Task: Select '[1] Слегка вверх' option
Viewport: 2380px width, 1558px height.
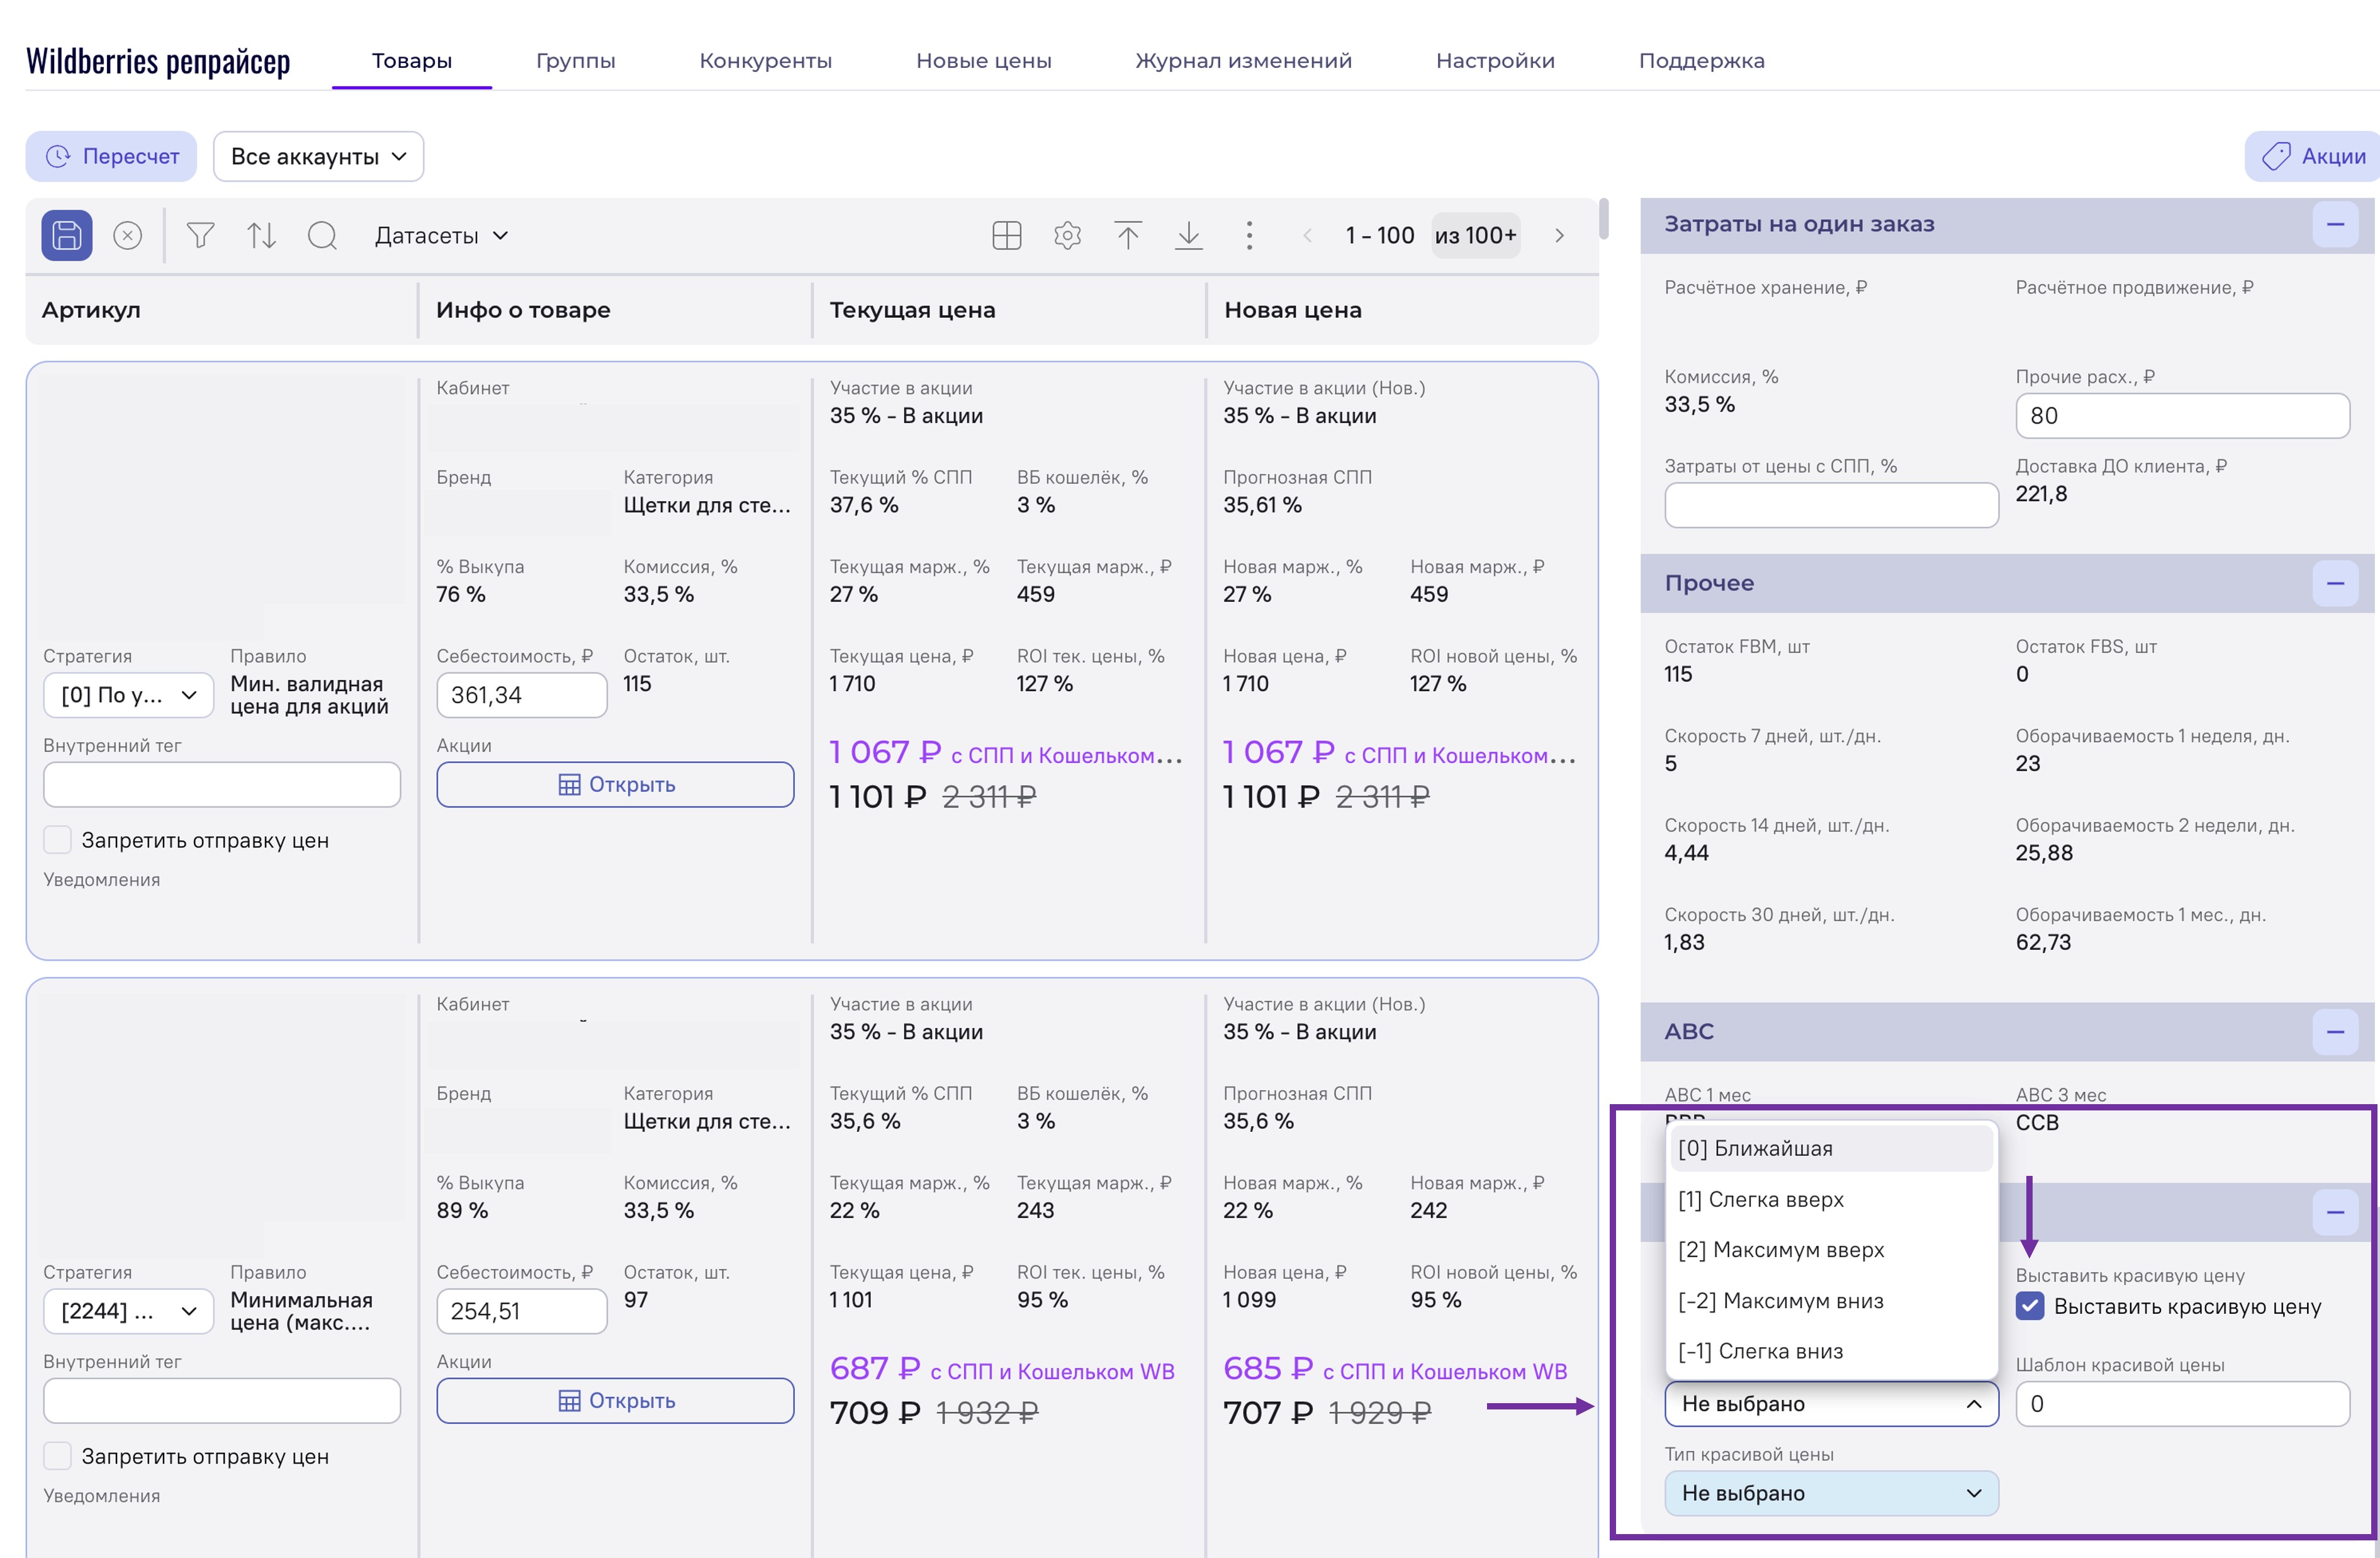Action: click(x=1760, y=1199)
